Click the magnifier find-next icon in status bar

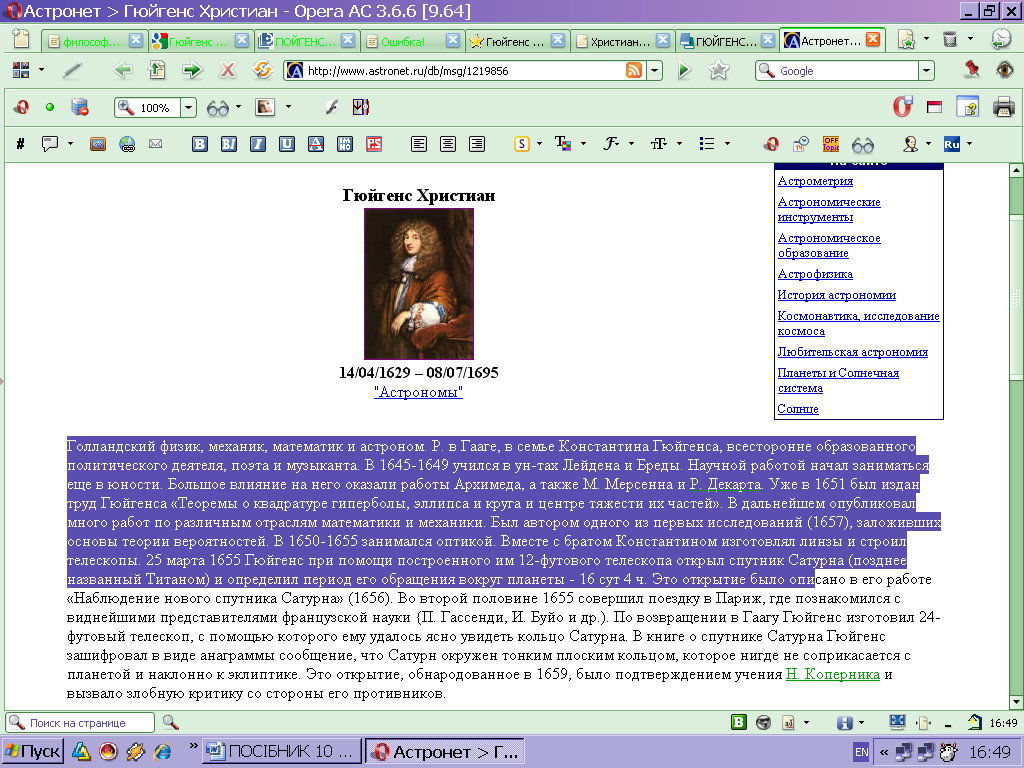170,722
